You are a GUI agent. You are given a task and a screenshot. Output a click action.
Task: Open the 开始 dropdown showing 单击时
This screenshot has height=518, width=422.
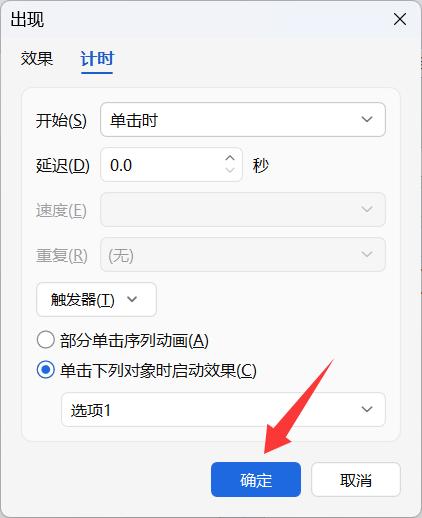pyautogui.click(x=243, y=120)
